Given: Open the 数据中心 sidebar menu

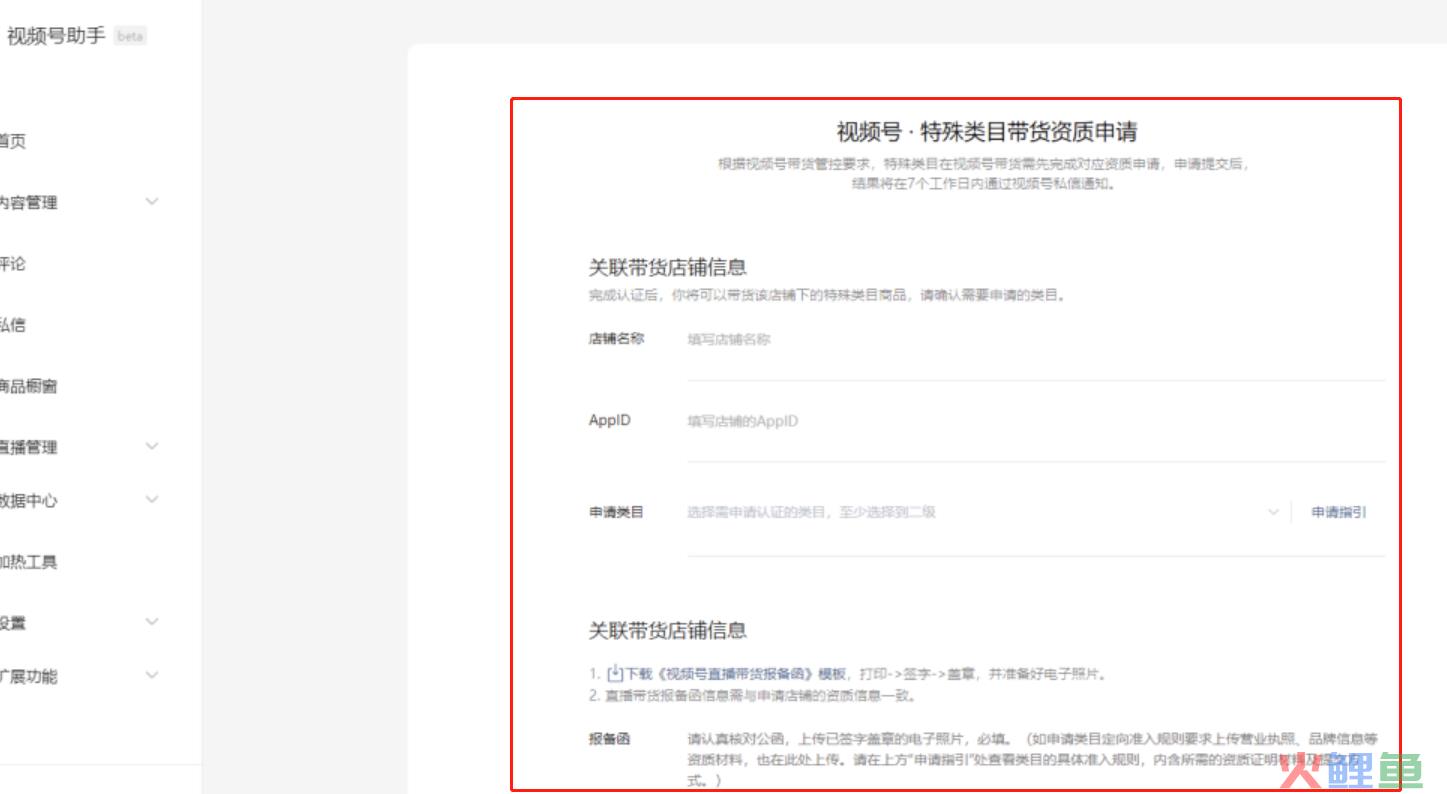Looking at the screenshot, I should click(28, 500).
